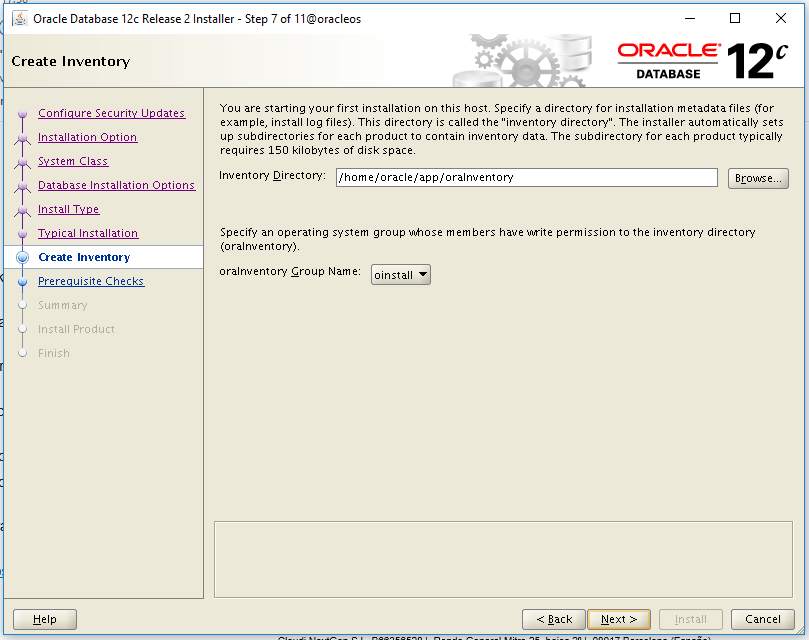809x640 pixels.
Task: Click the Install Type step marker
Action: [x=22, y=210]
